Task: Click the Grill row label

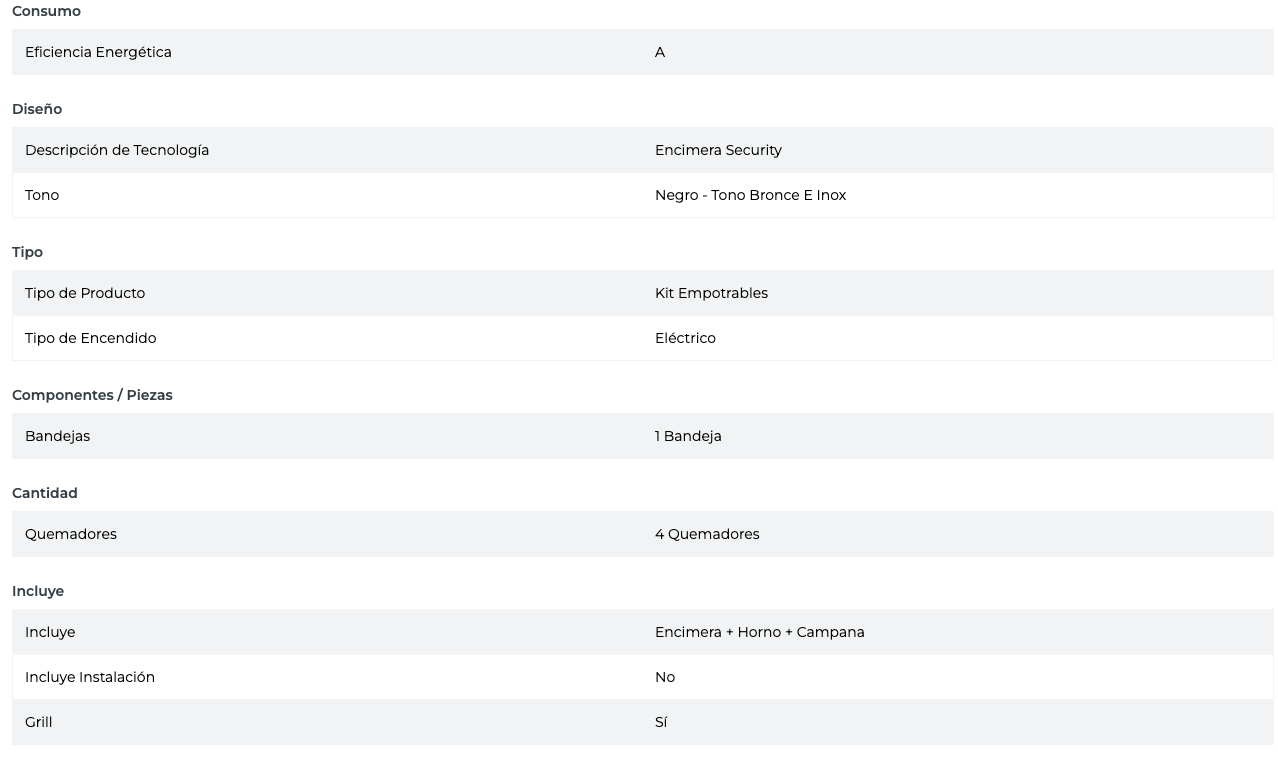Action: 39,722
